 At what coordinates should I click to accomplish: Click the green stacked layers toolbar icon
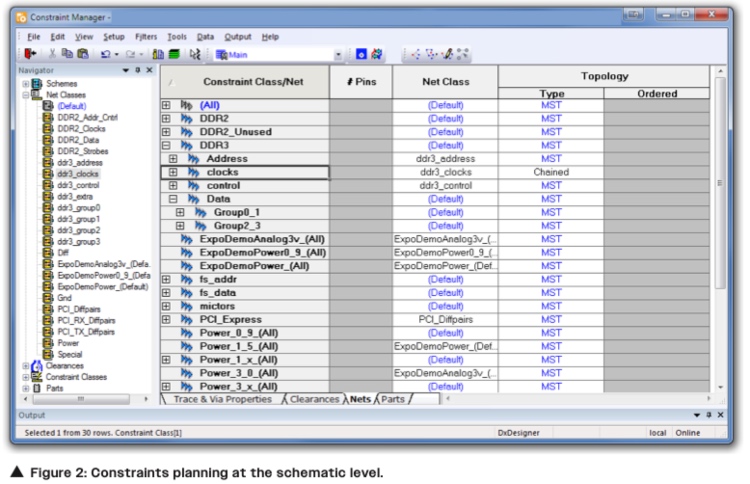(174, 54)
